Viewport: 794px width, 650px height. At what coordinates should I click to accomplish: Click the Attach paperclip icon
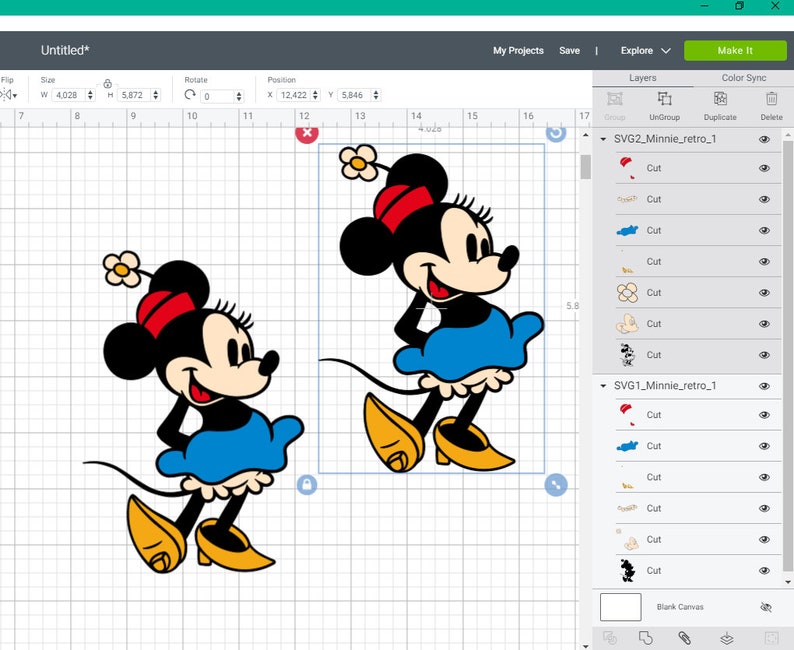[x=685, y=638]
